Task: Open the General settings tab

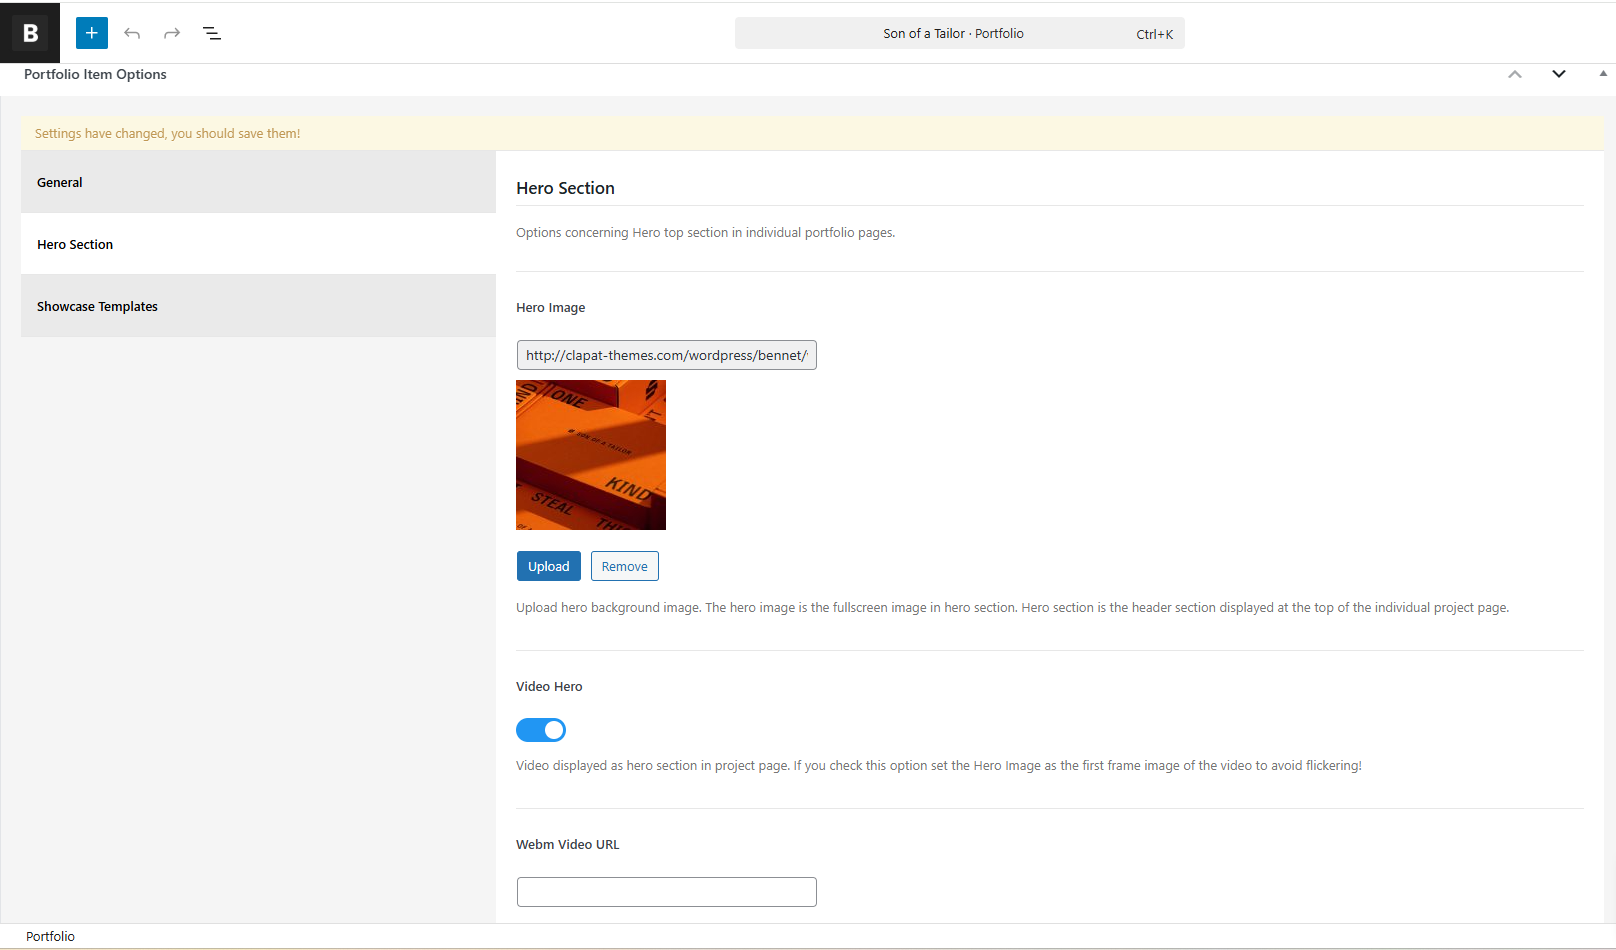Action: [258, 182]
